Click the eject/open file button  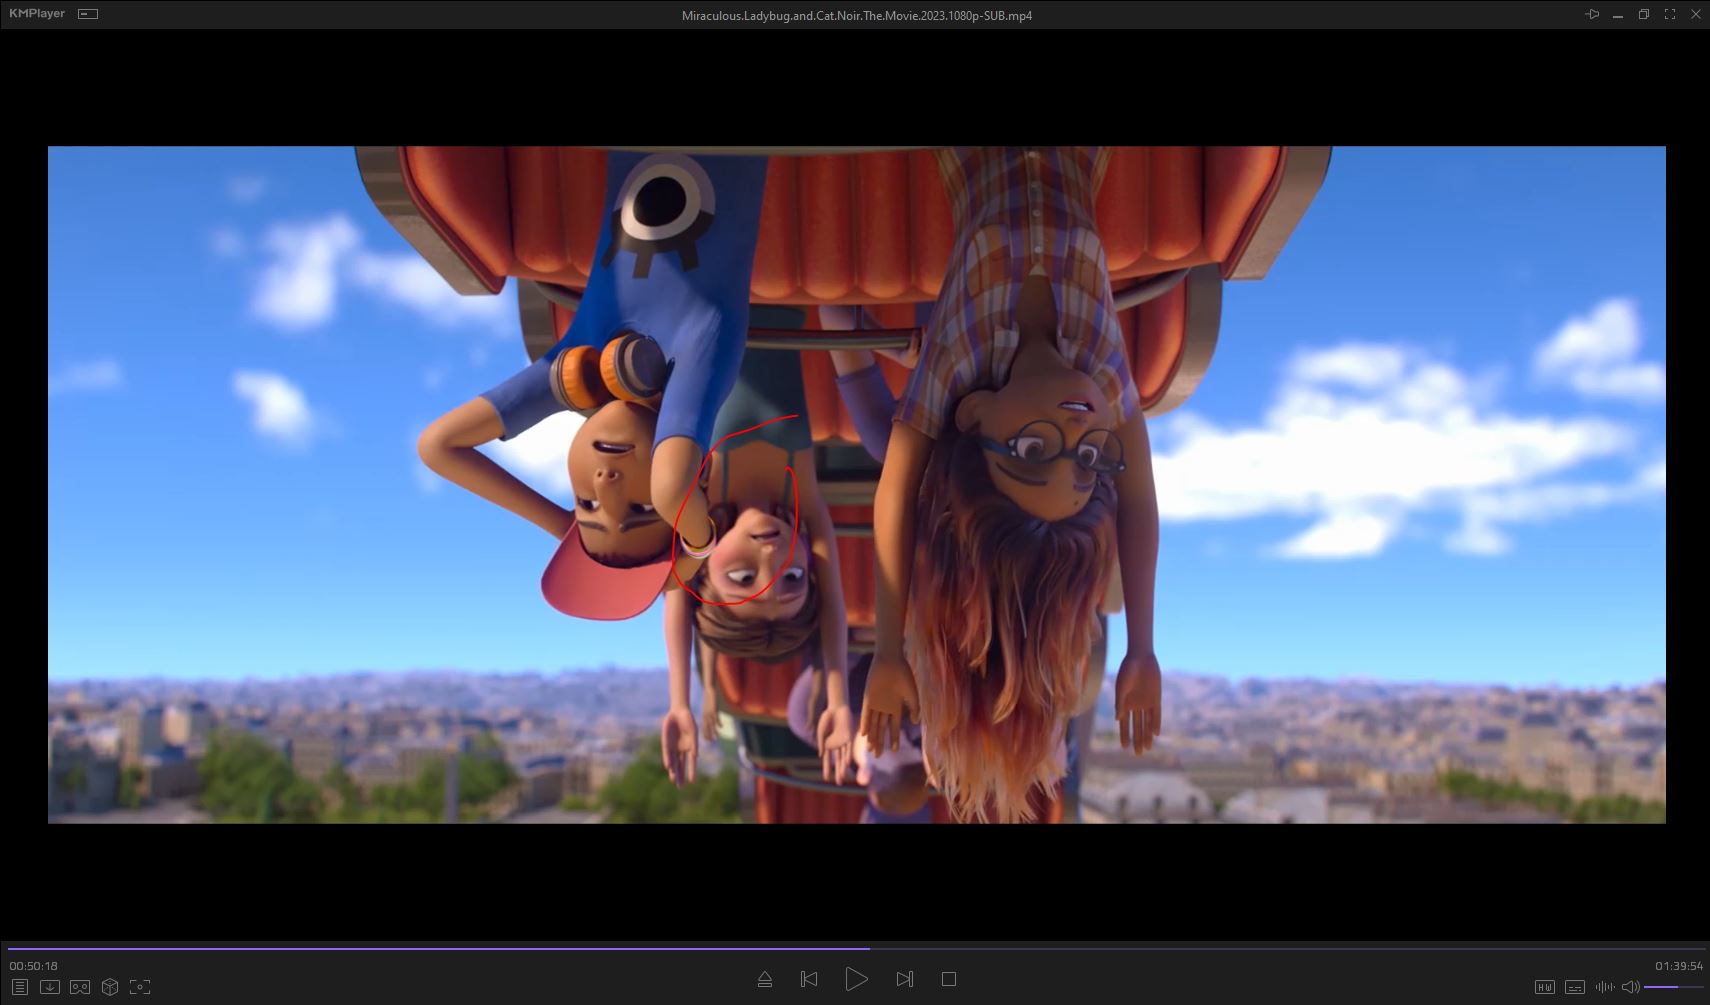(x=765, y=979)
